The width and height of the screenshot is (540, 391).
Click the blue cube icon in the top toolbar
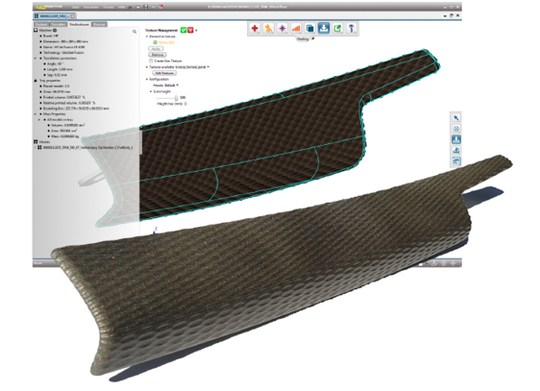point(310,28)
